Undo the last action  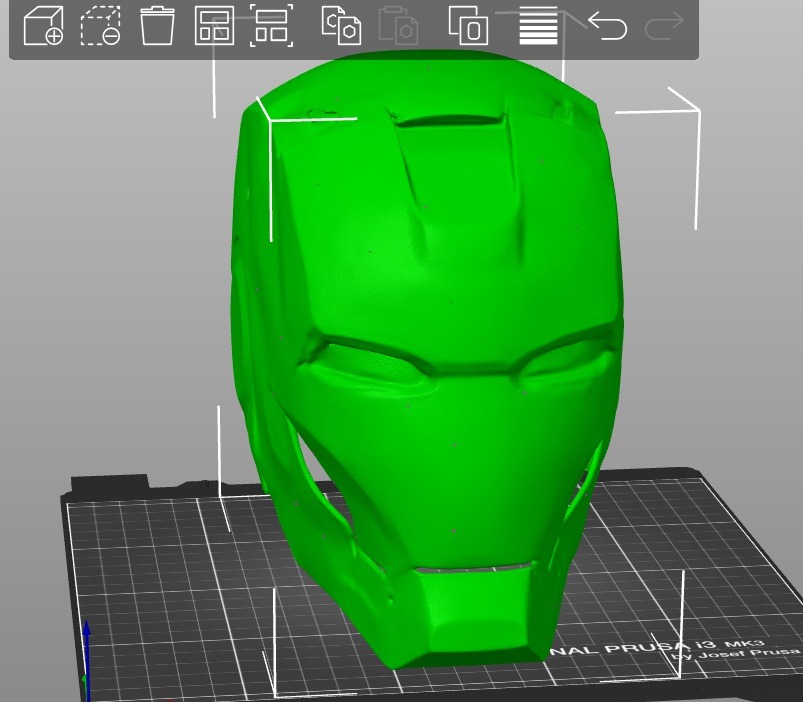click(x=607, y=26)
